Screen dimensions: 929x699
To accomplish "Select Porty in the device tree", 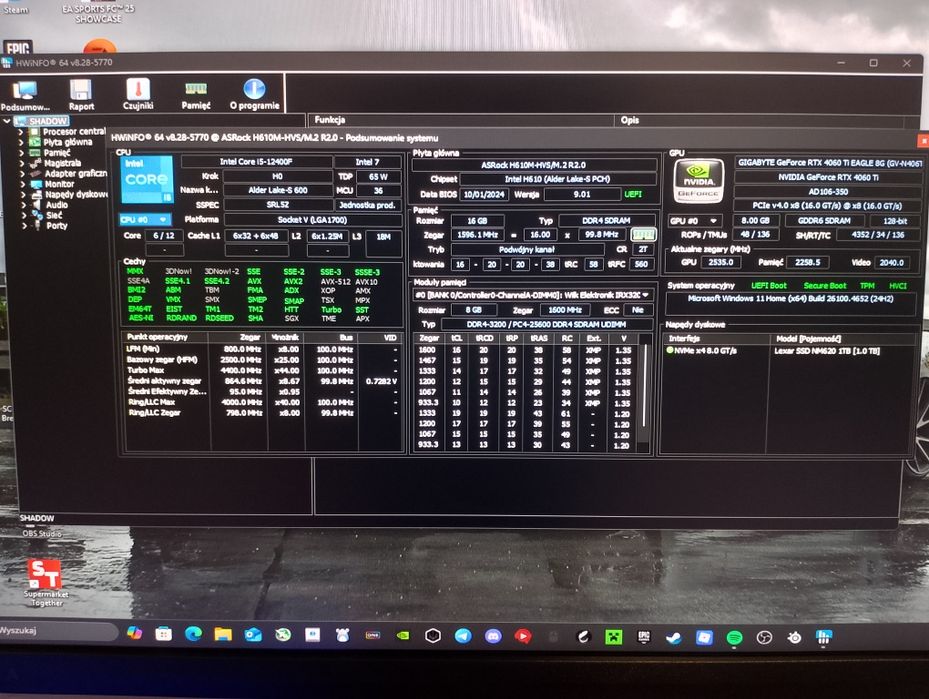I will click(x=57, y=226).
